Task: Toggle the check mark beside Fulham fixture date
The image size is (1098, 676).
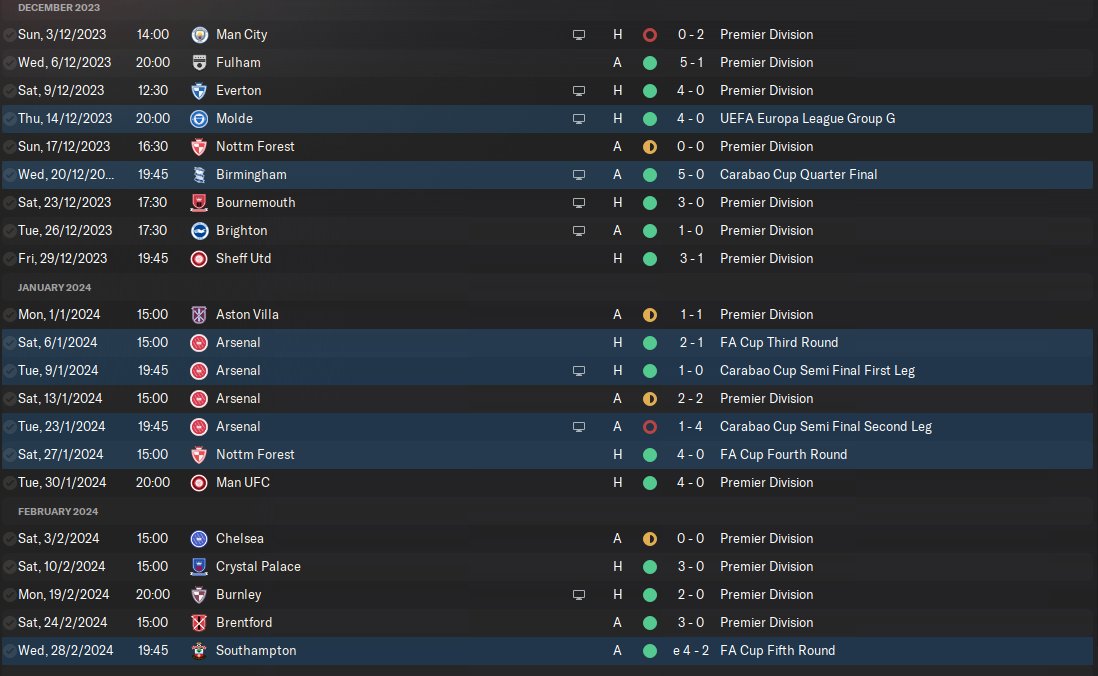Action: (9, 62)
